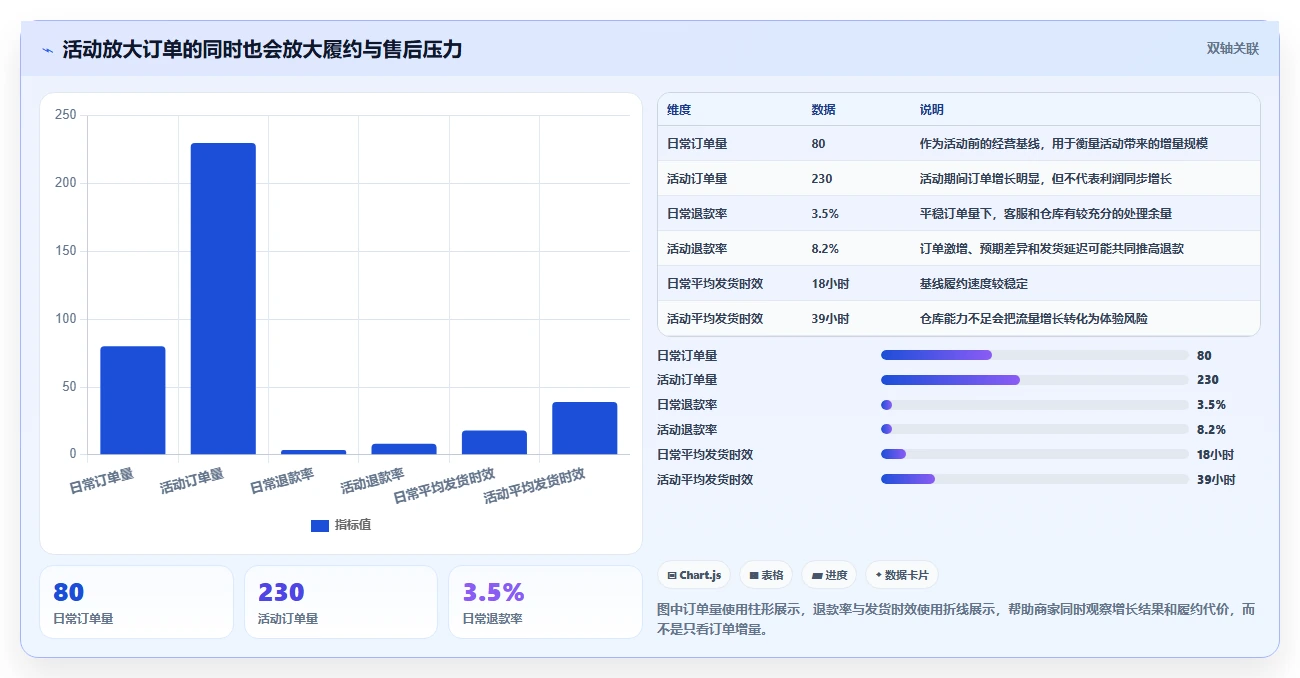This screenshot has height=678, width=1300.
Task: Click the 指标值 legend text
Action: [353, 525]
